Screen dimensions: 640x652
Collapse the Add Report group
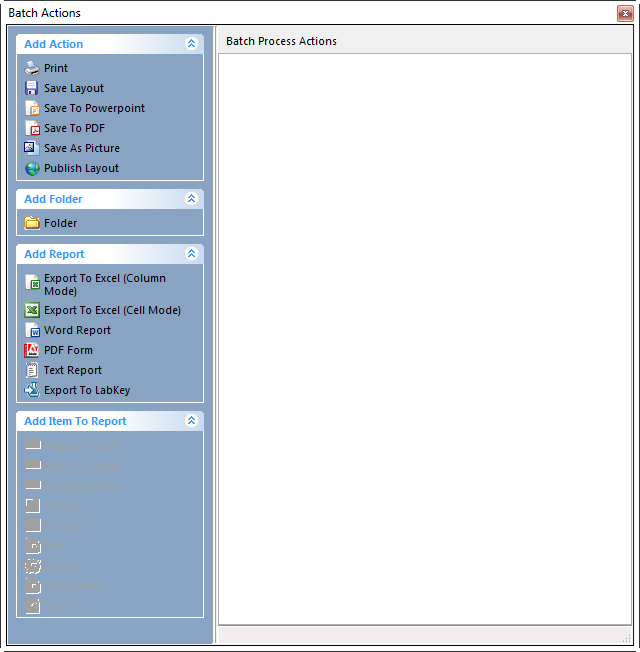[x=191, y=254]
